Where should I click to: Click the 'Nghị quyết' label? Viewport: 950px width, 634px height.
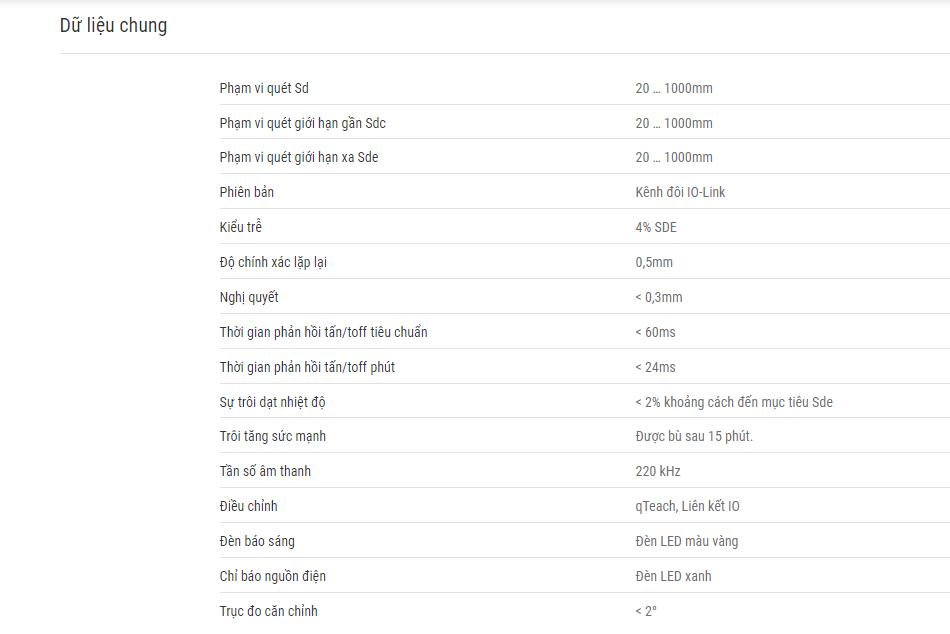(249, 298)
